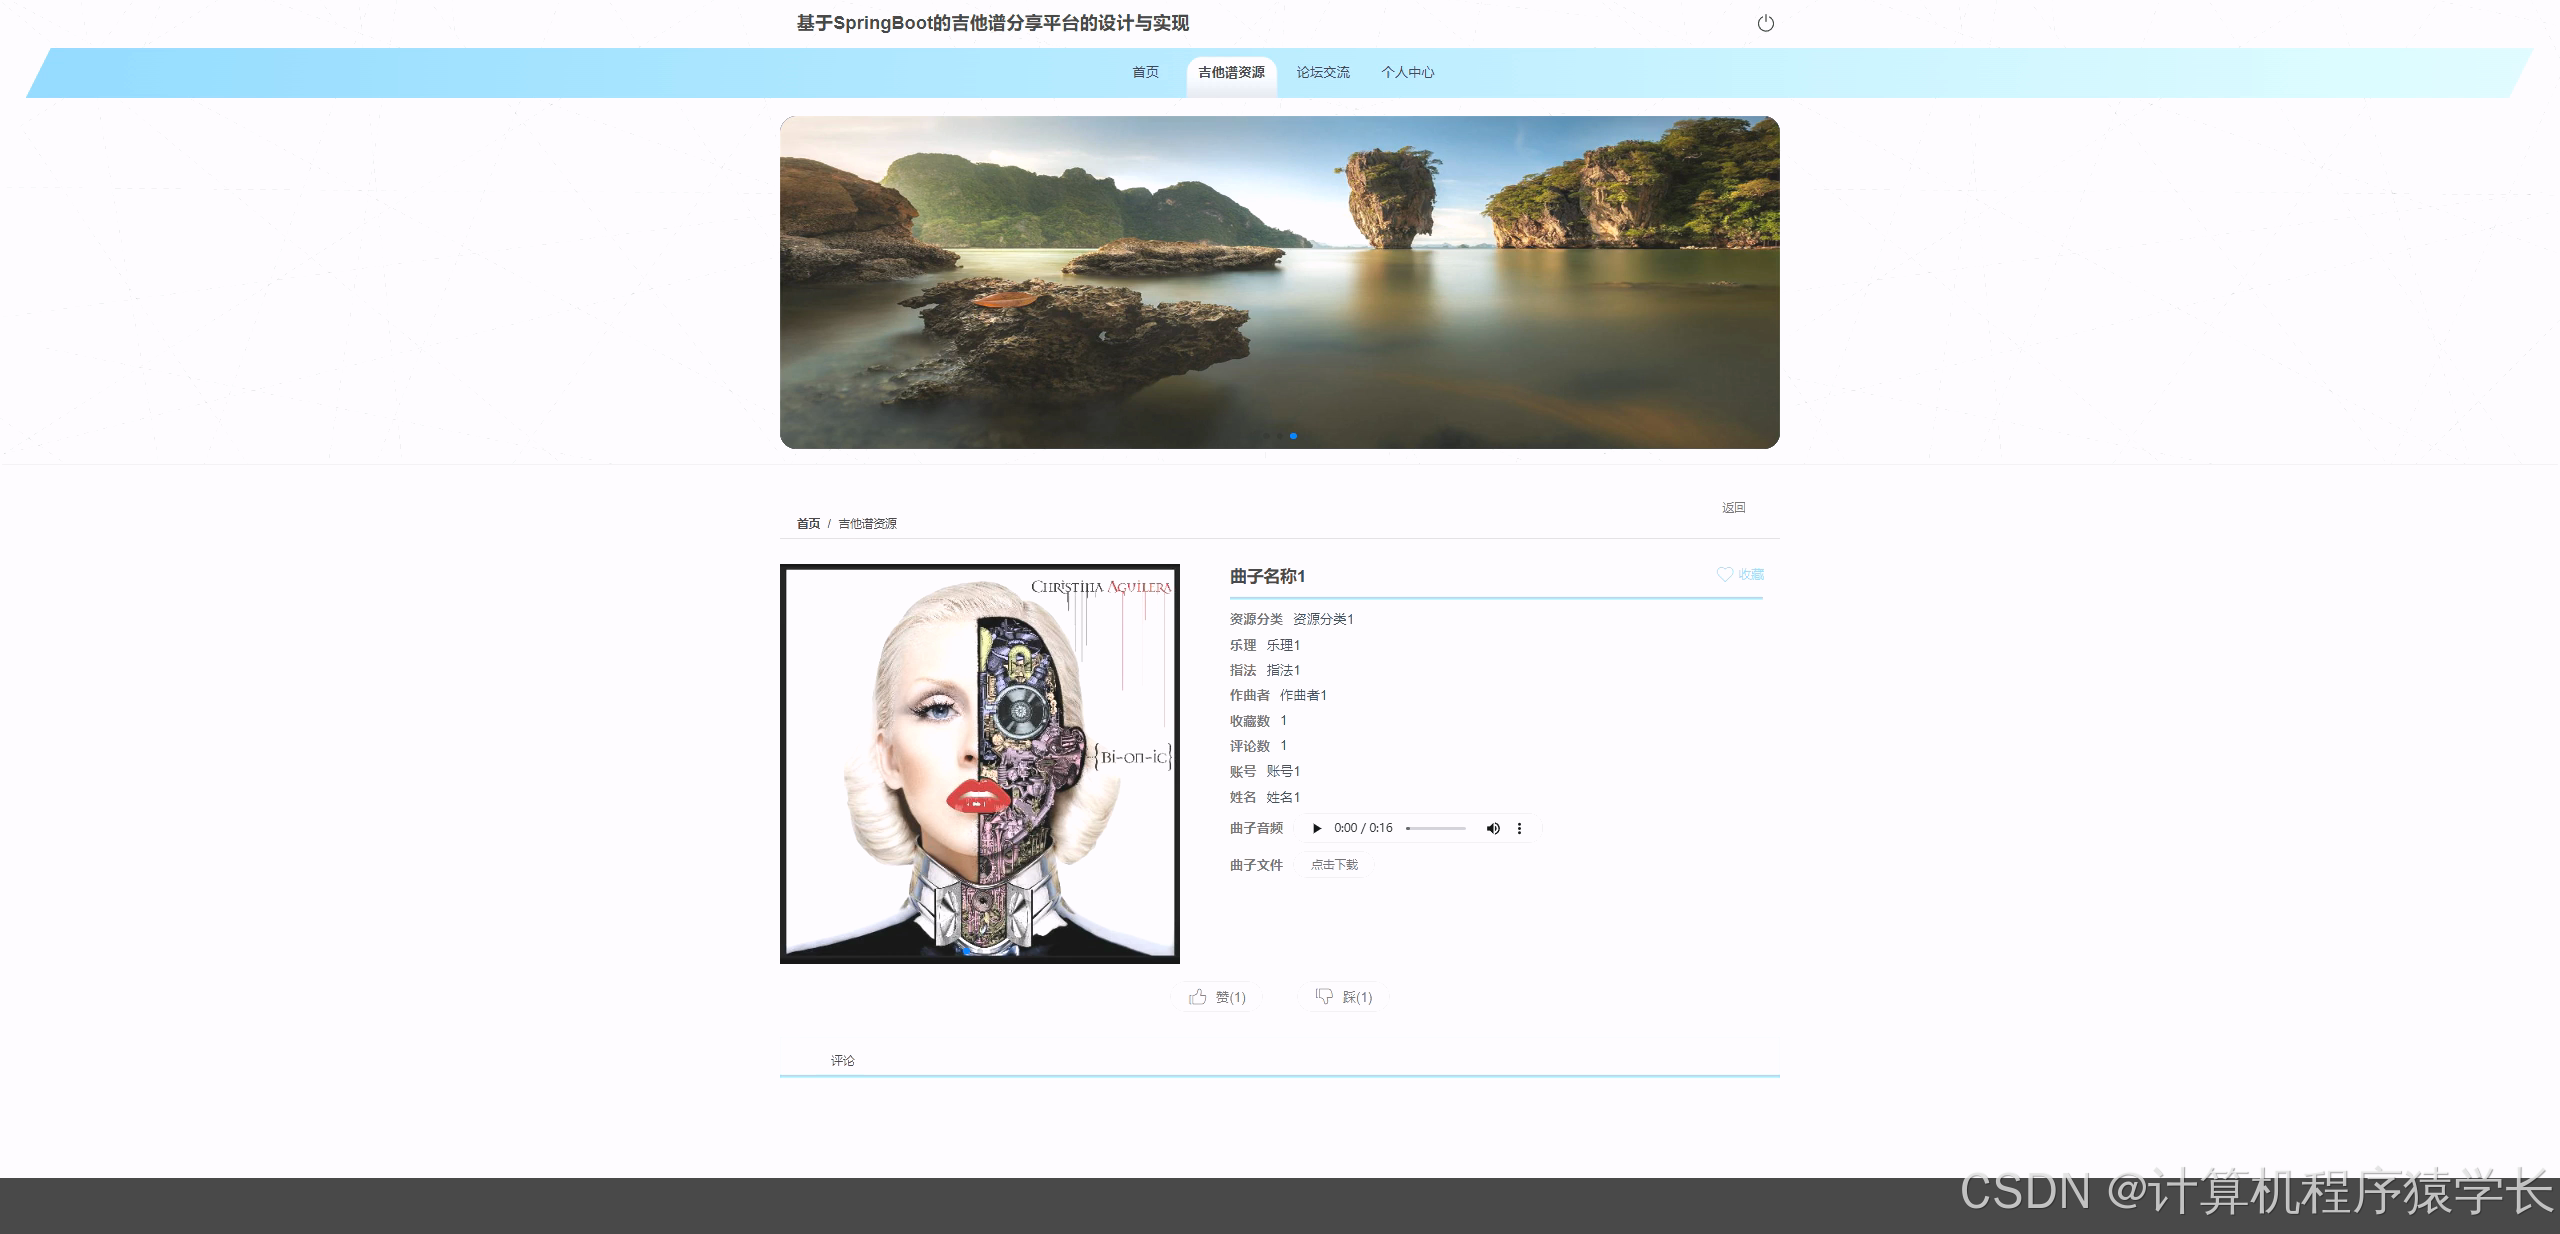Click the 返回 back button

click(1734, 508)
